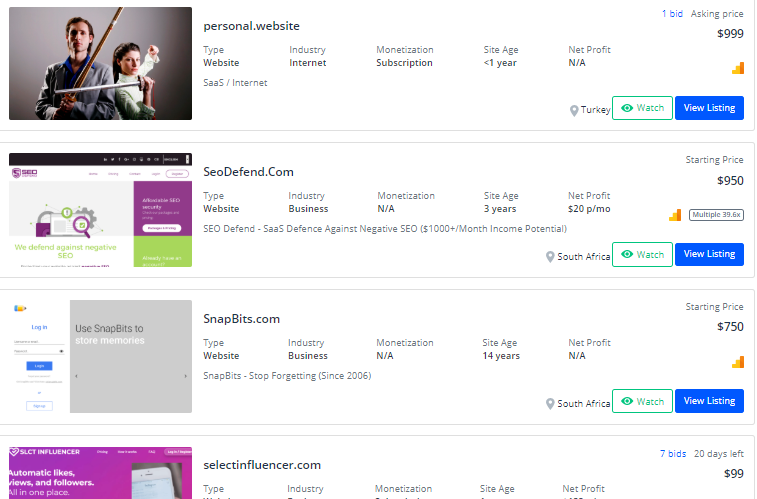Screen dimensions: 757x499
Task: View Listing for personal.website
Action: point(709,108)
